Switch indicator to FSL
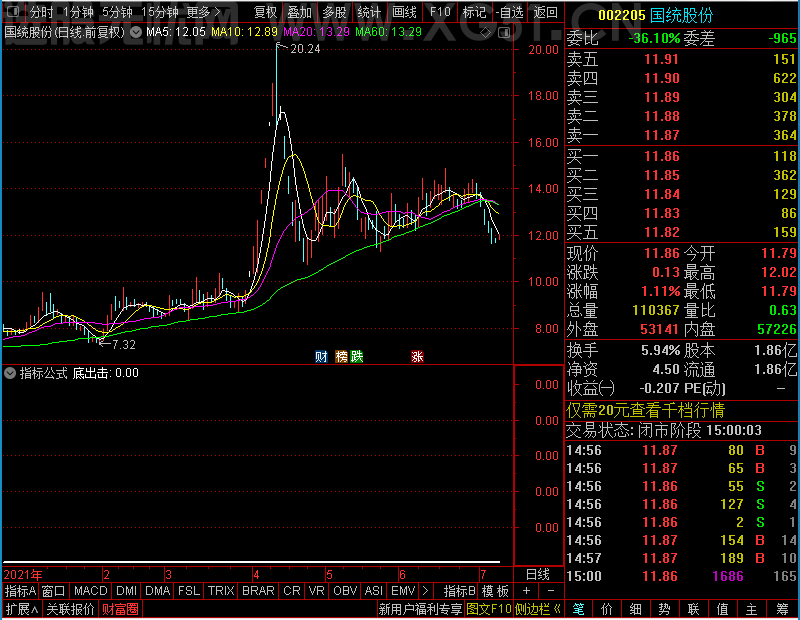The width and height of the screenshot is (800, 620). (x=188, y=591)
